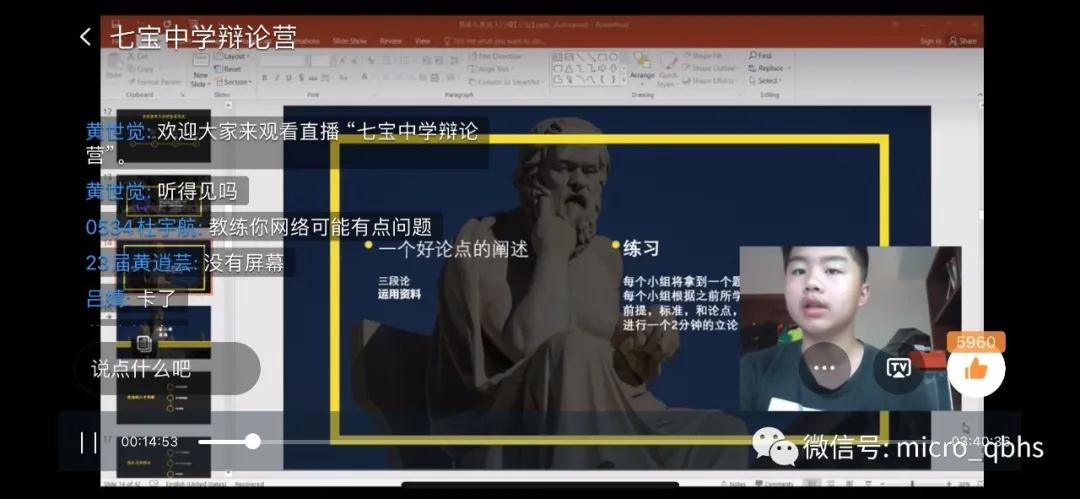Click the slide text 运用资料
1080x499 pixels.
tap(399, 294)
